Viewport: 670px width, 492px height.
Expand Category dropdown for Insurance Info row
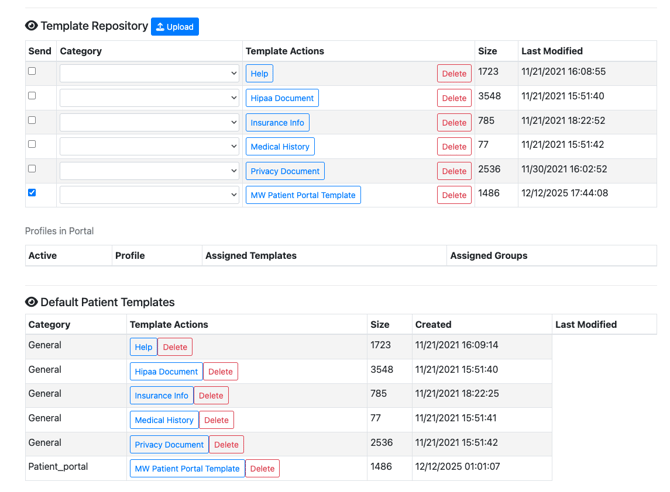click(149, 122)
